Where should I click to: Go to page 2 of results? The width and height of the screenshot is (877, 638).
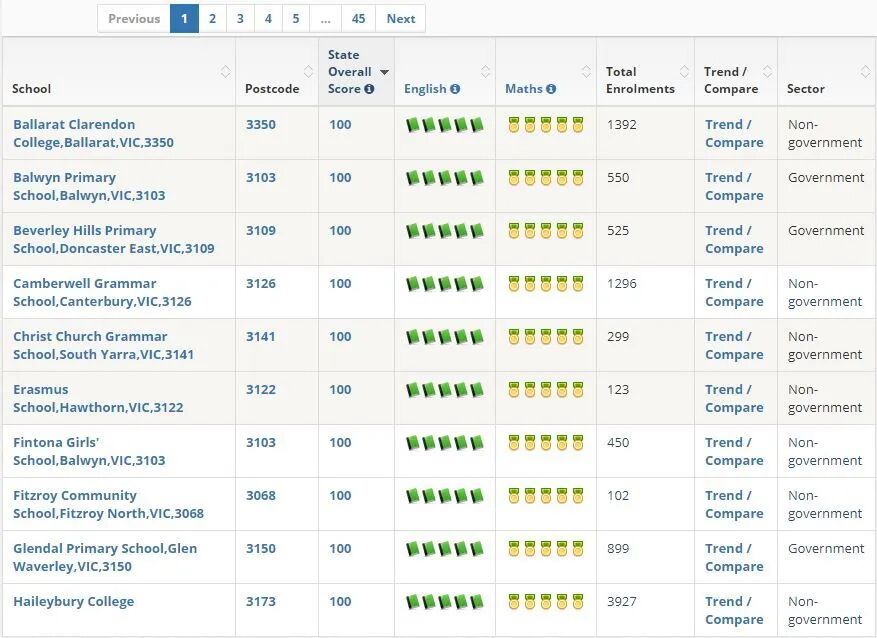pyautogui.click(x=213, y=18)
